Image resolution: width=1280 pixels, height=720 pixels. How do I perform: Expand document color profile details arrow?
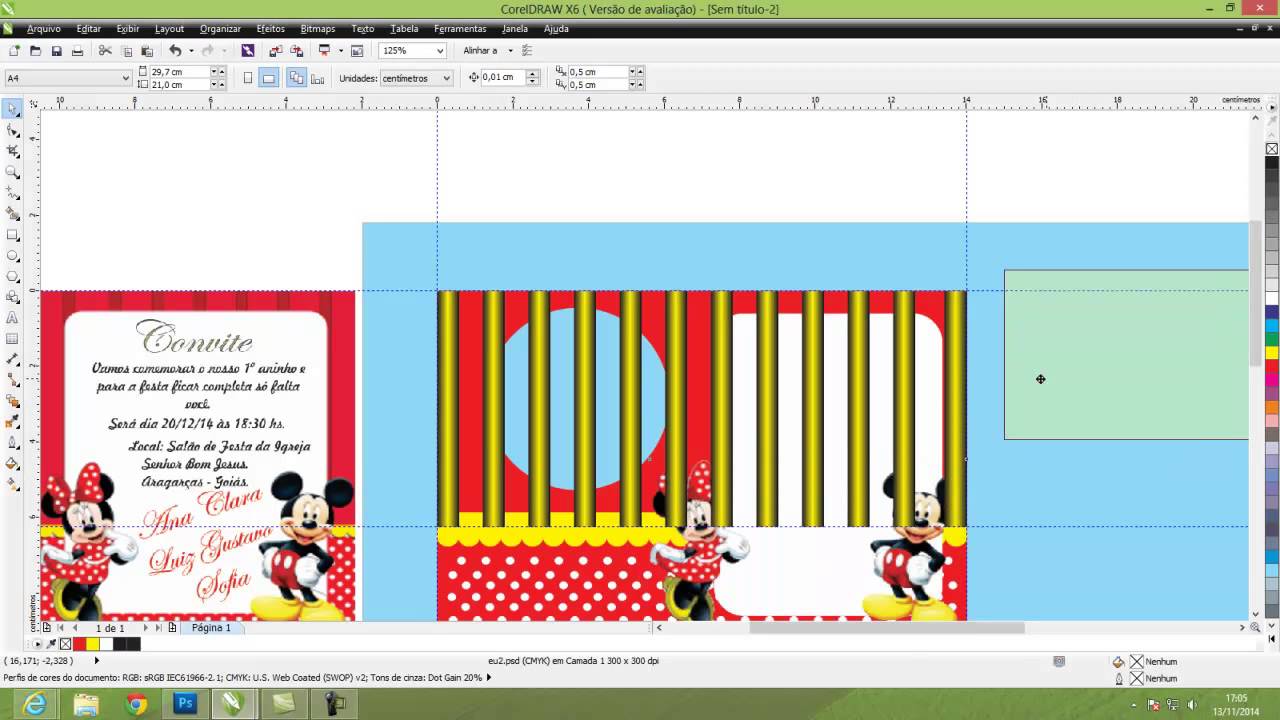click(x=489, y=678)
